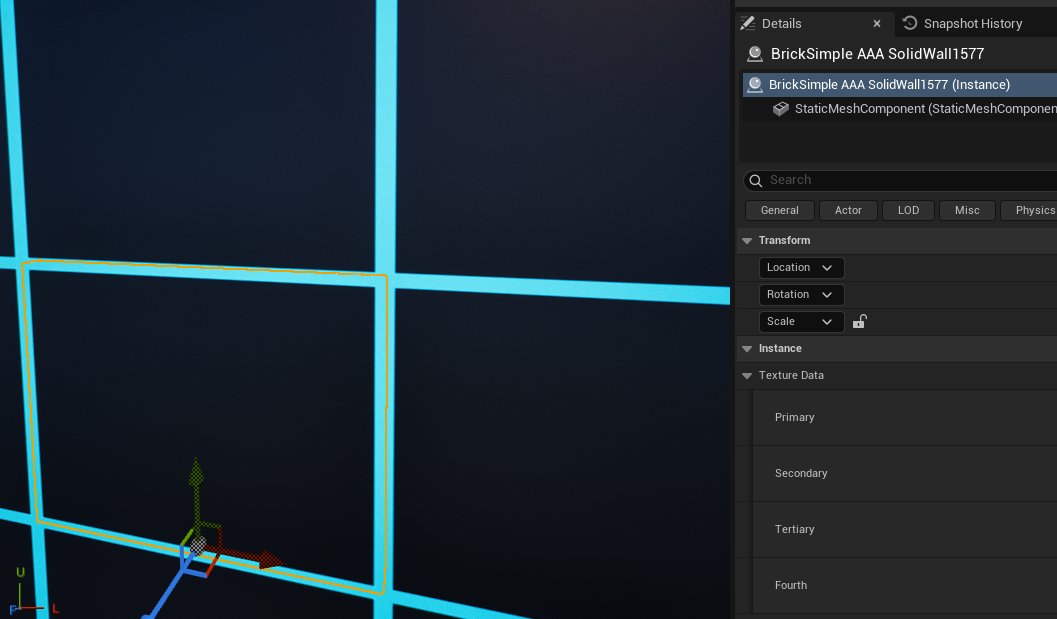Focus the Details search field
The image size is (1057, 619).
point(903,180)
